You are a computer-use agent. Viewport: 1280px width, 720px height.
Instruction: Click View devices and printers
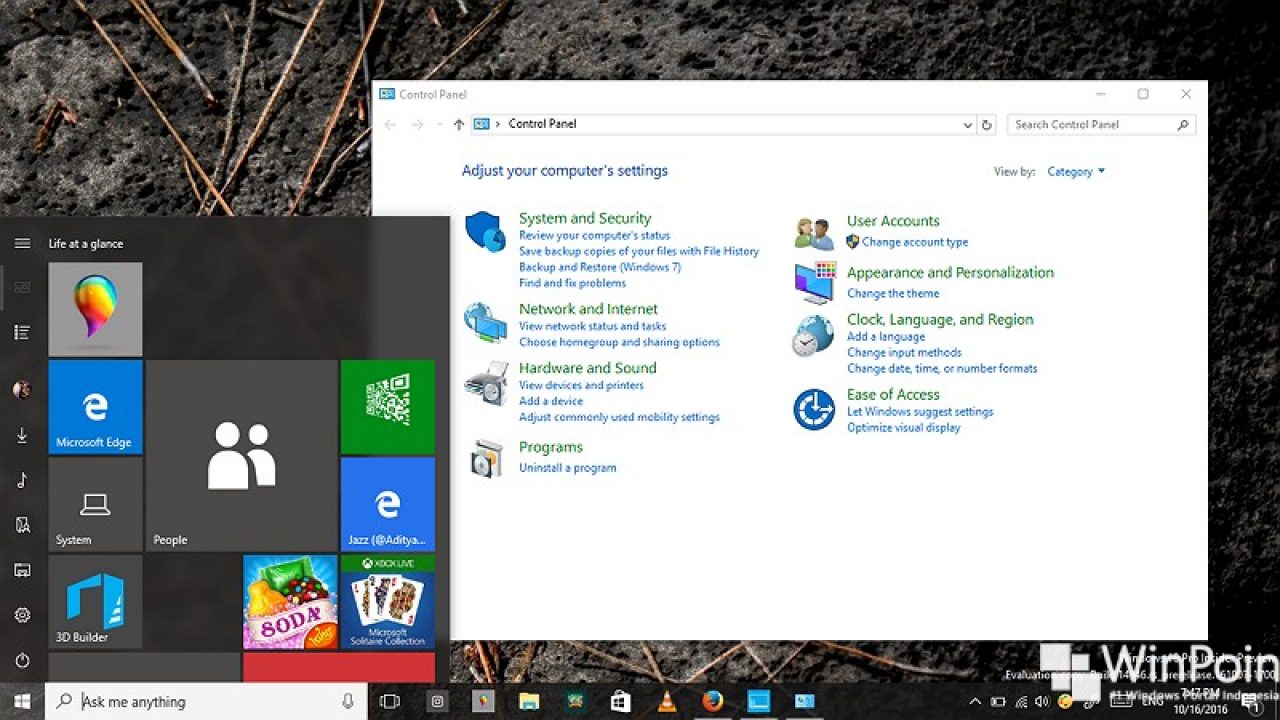tap(581, 385)
